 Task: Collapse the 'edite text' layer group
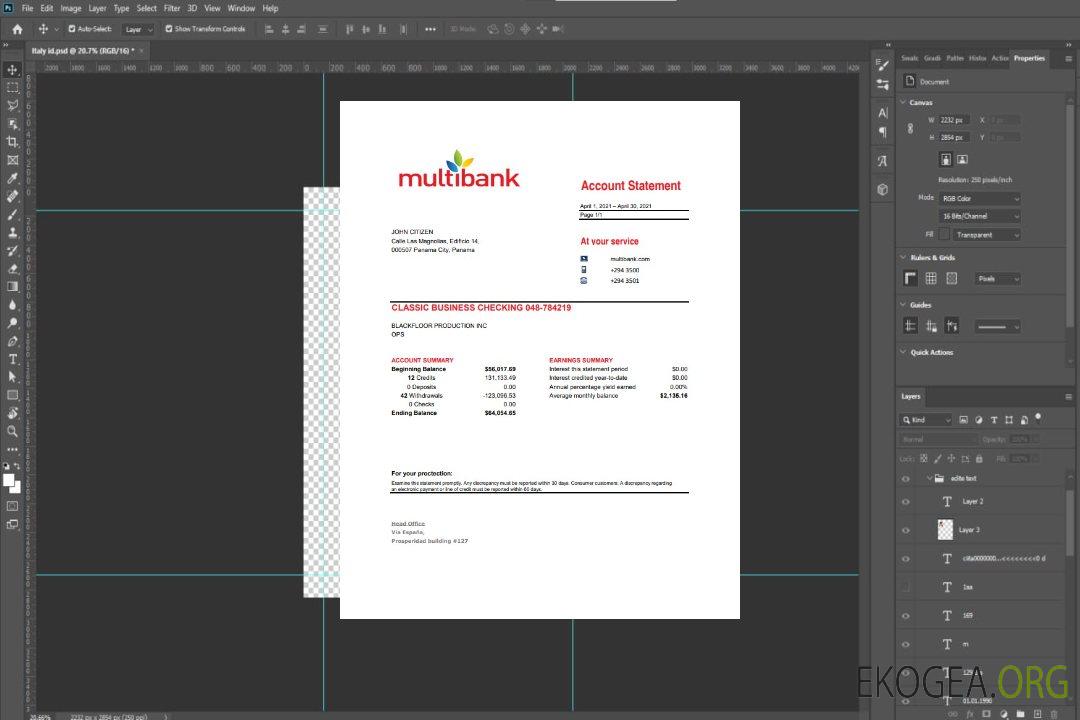click(x=929, y=478)
